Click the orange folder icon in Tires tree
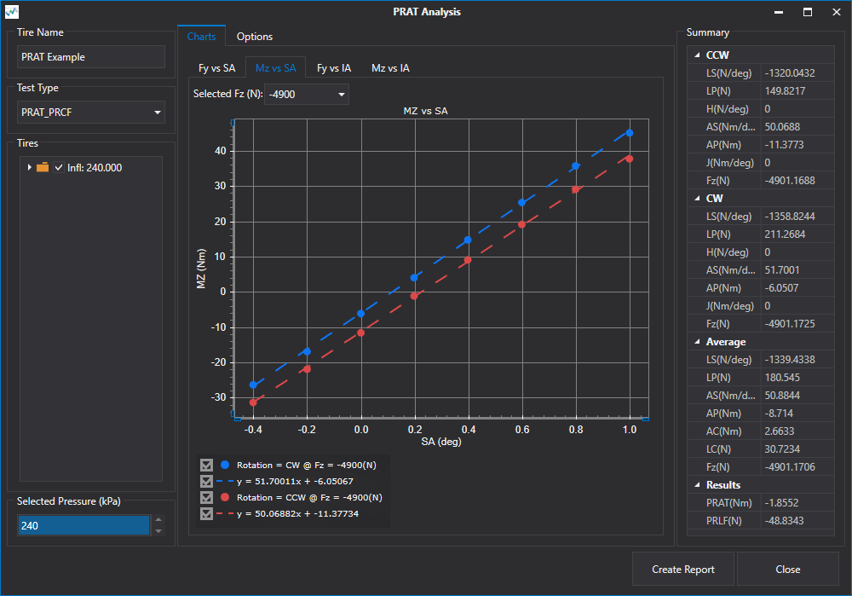 pyautogui.click(x=43, y=167)
